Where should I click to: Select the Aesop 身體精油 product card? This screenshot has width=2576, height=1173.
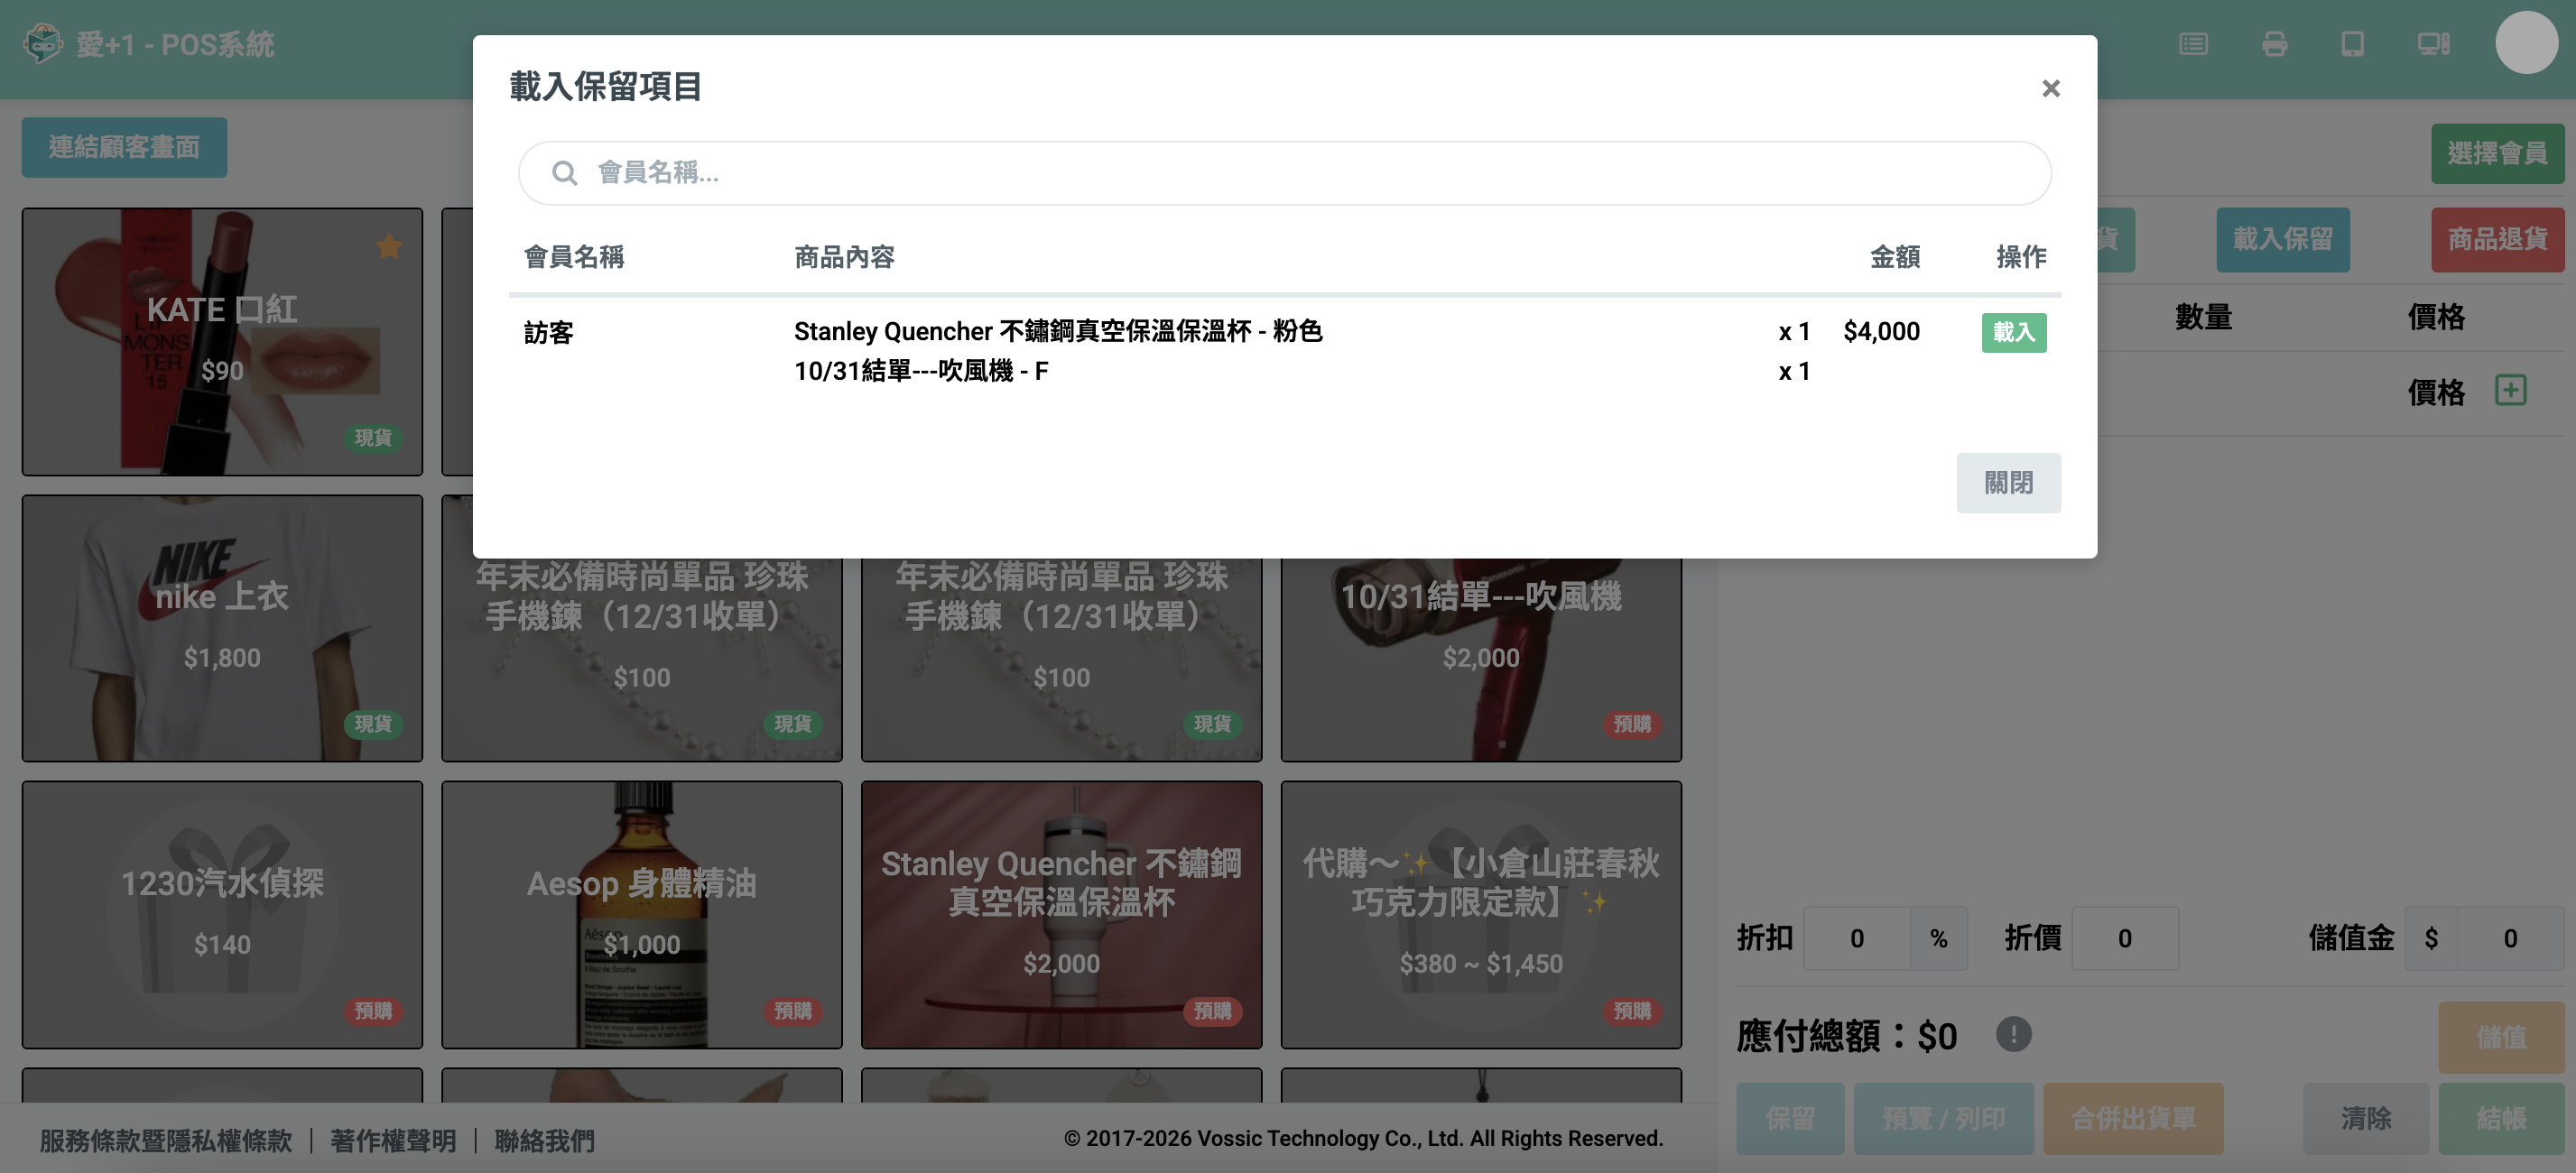click(x=642, y=915)
